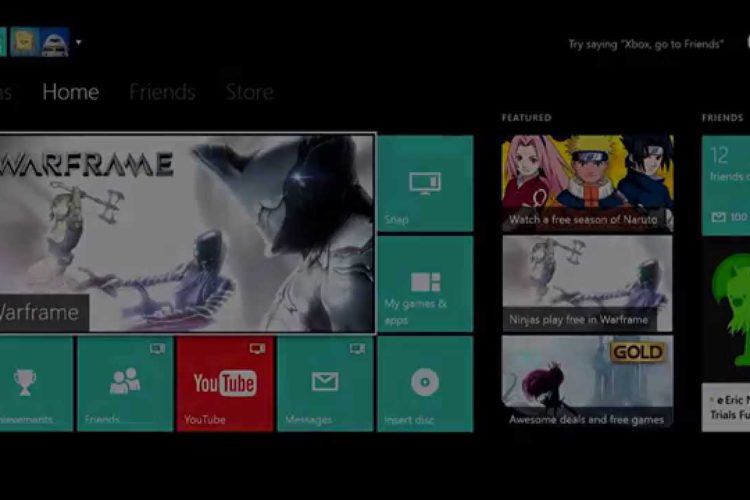
Task: Switch to the Home tab
Action: tap(70, 92)
